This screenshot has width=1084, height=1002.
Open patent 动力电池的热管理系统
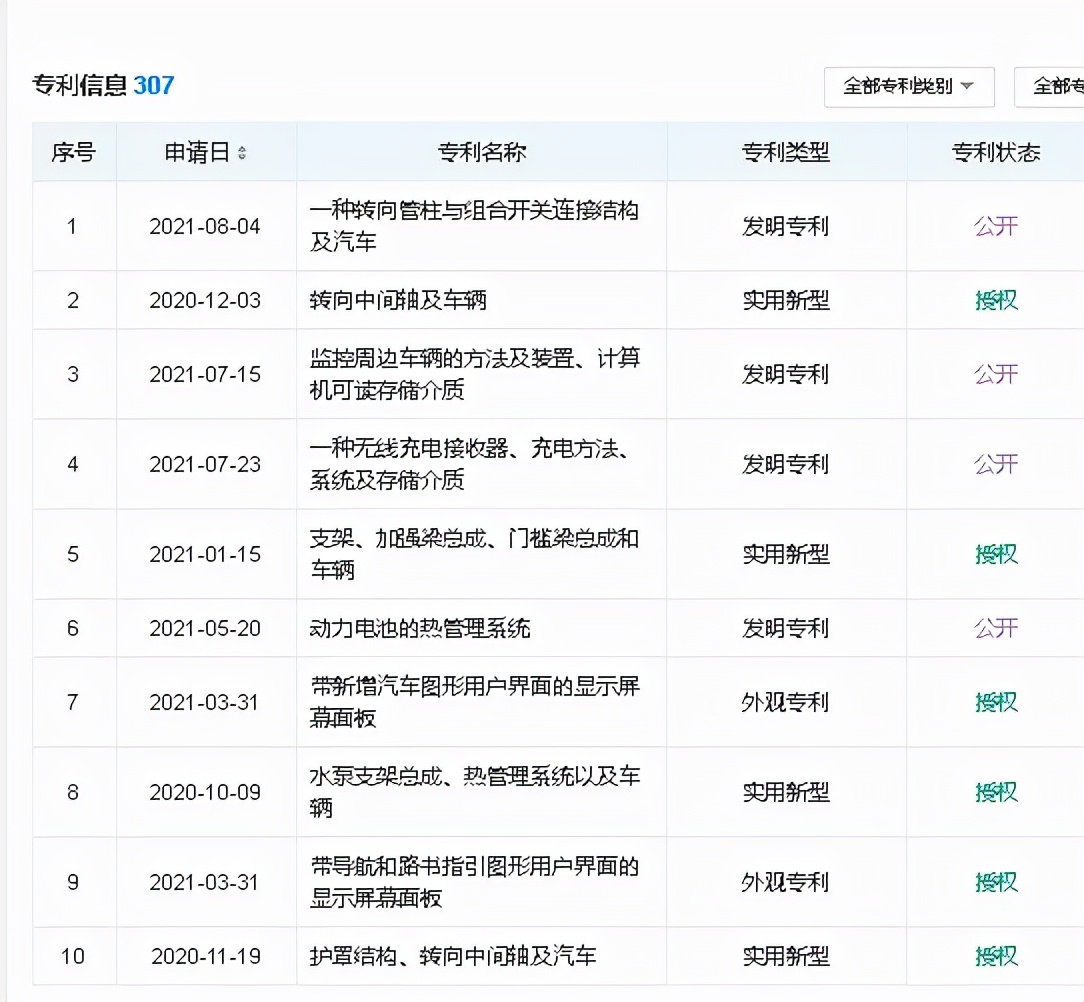point(420,628)
